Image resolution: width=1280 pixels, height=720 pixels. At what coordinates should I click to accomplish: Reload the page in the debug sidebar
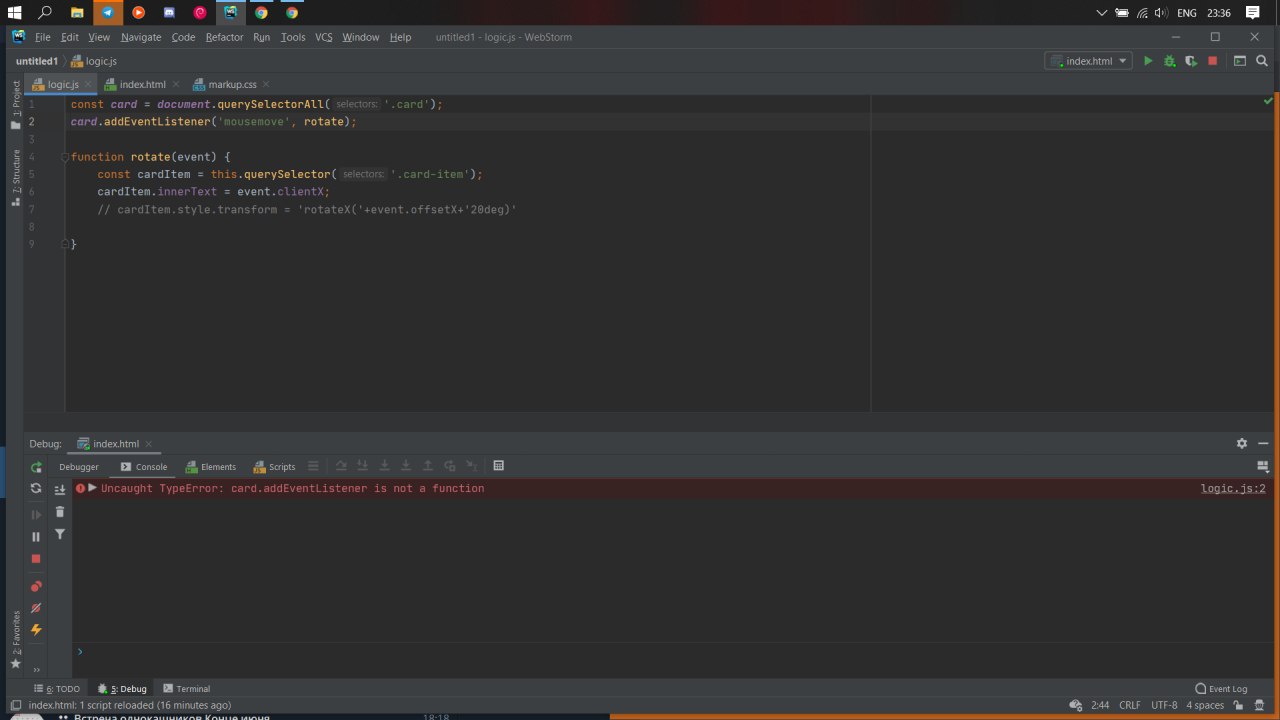36,488
